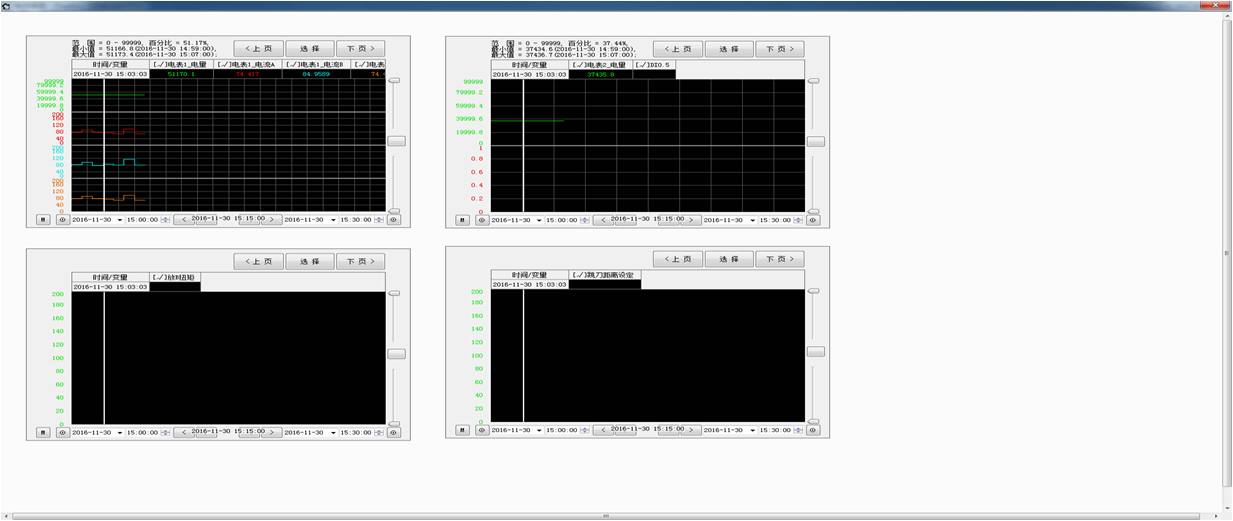Screen dimensions: 1233x521
Task: Click <上页 button in 跳刀距离设定 panel
Action: point(678,258)
